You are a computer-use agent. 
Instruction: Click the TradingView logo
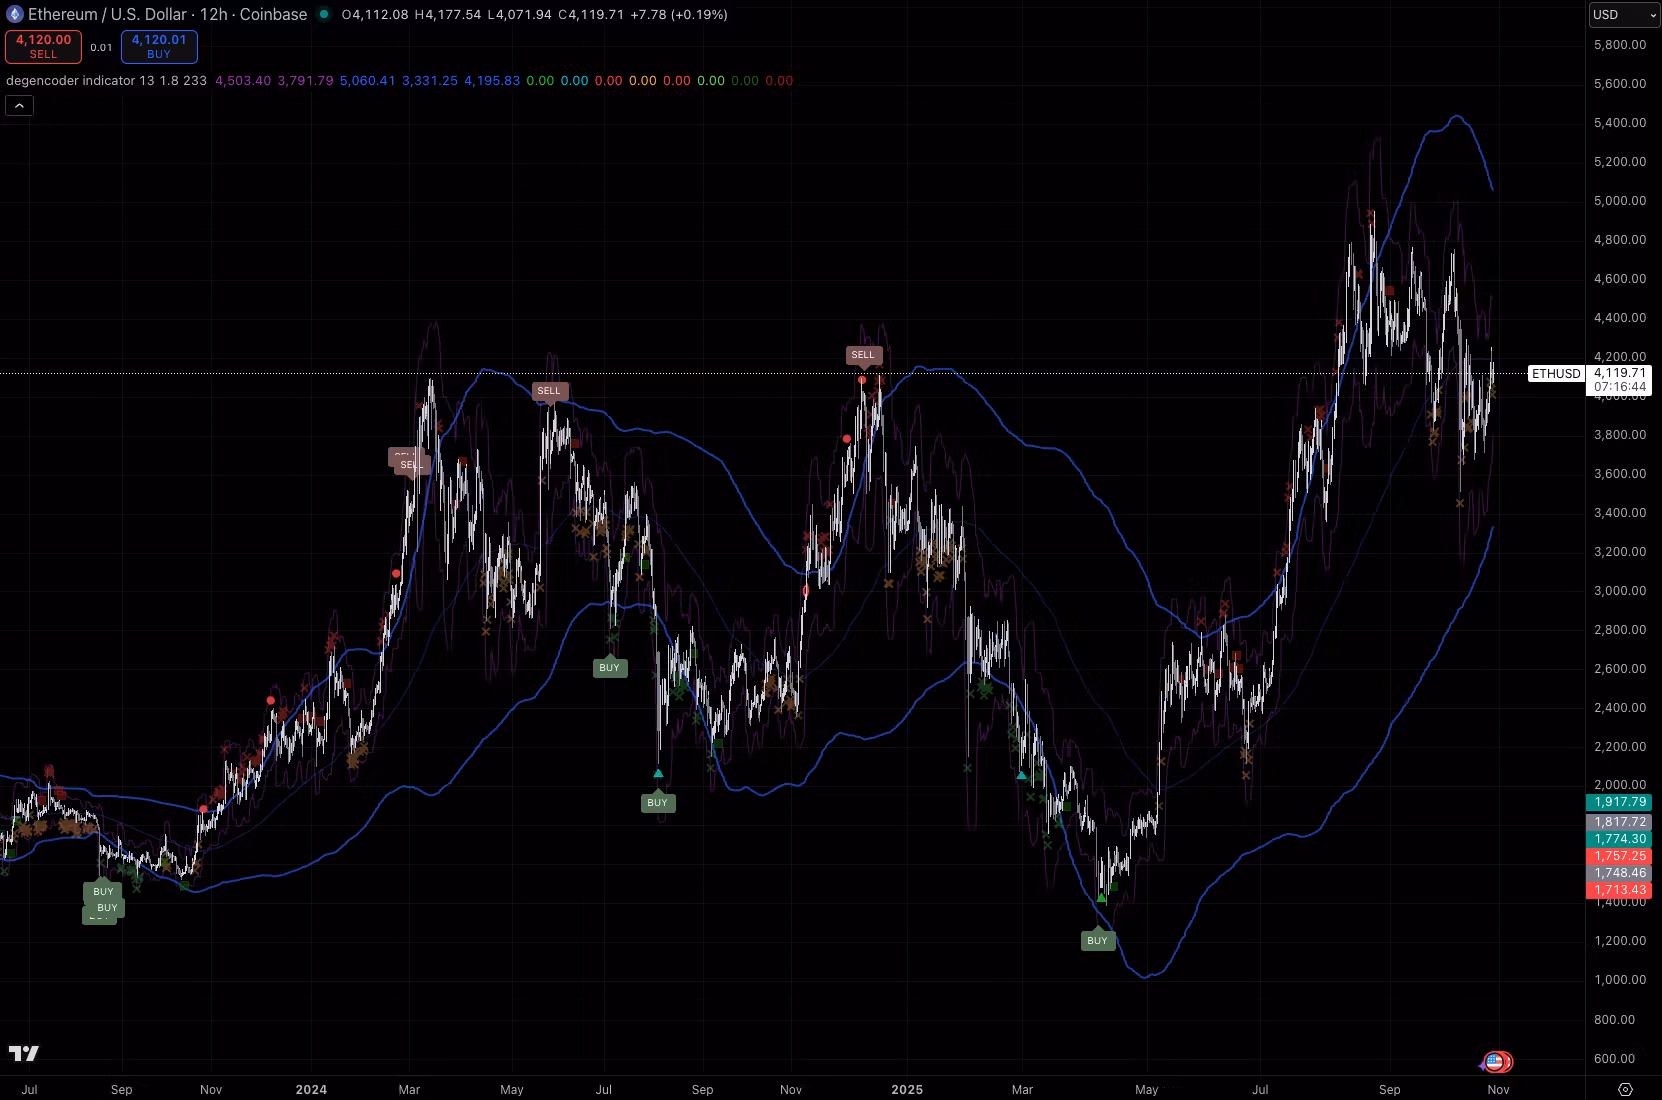(24, 1053)
